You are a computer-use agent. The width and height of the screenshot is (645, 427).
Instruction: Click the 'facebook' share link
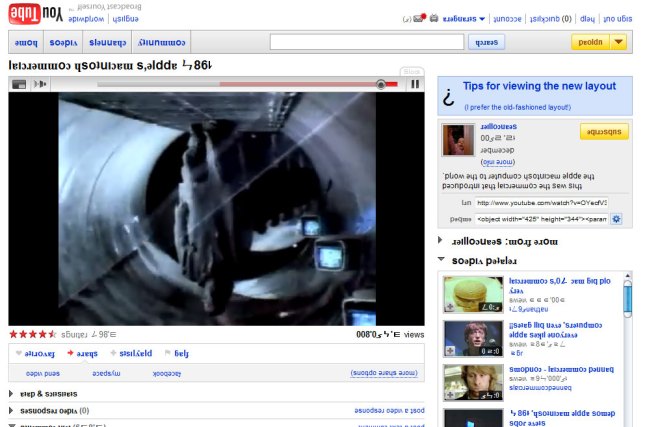pyautogui.click(x=166, y=374)
